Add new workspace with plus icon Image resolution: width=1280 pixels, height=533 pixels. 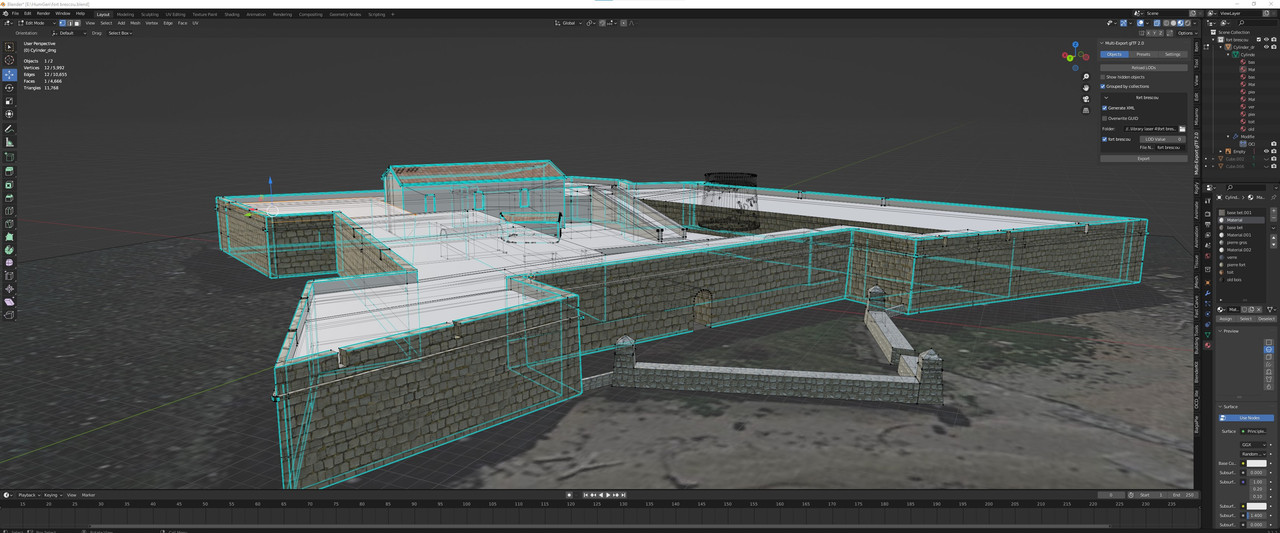[x=393, y=14]
